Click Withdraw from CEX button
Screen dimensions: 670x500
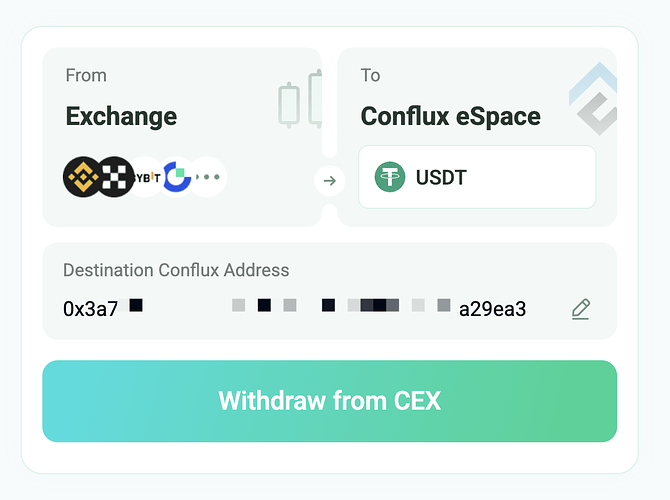tap(329, 401)
